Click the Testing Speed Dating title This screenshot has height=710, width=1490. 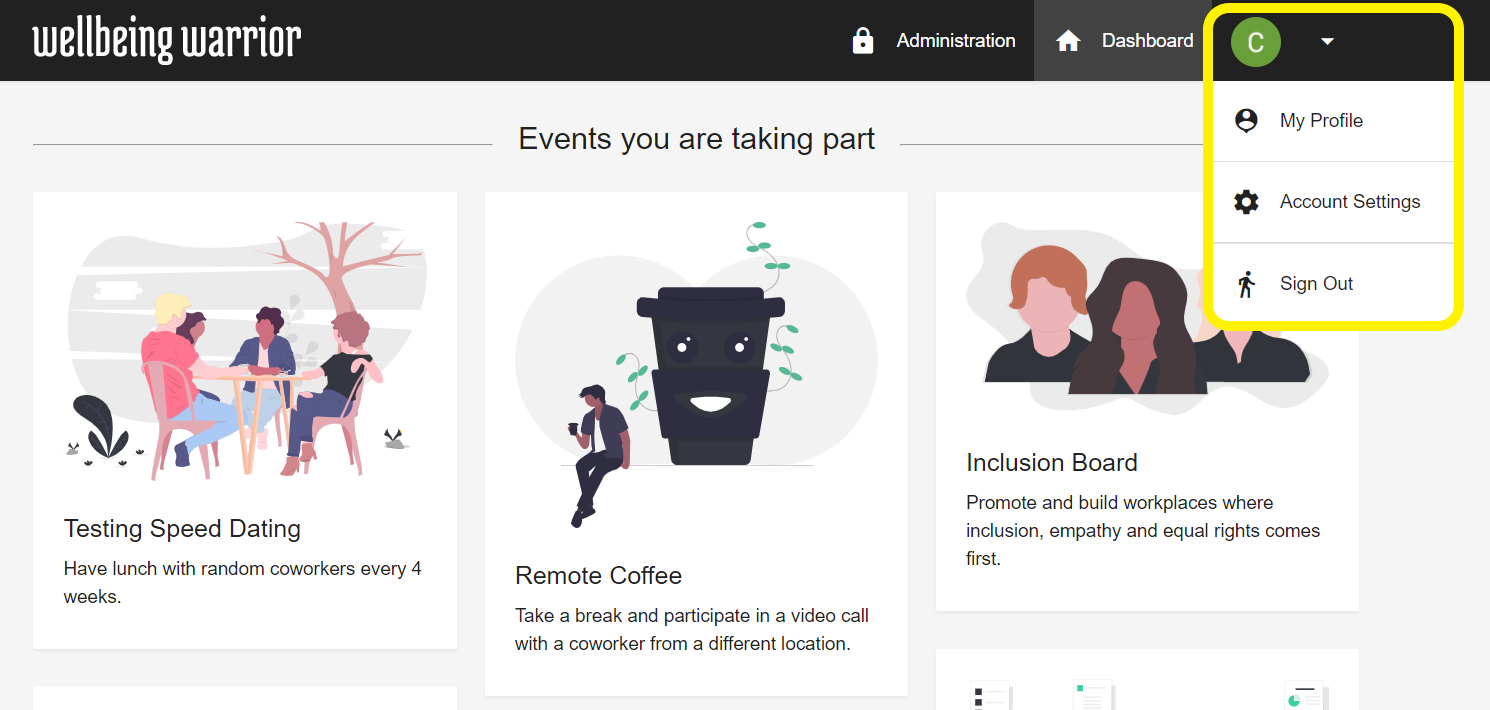(x=182, y=529)
